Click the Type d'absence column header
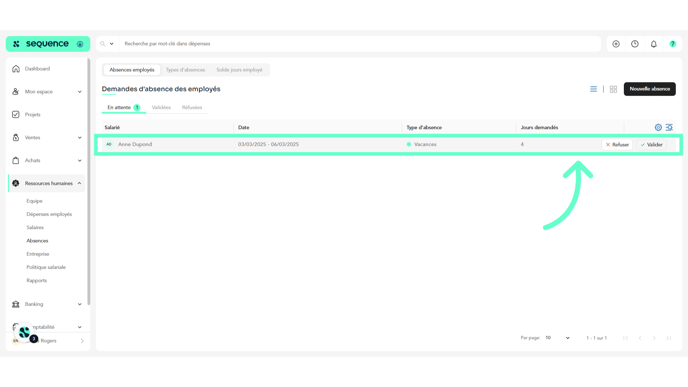The height and width of the screenshot is (387, 688). click(x=424, y=127)
